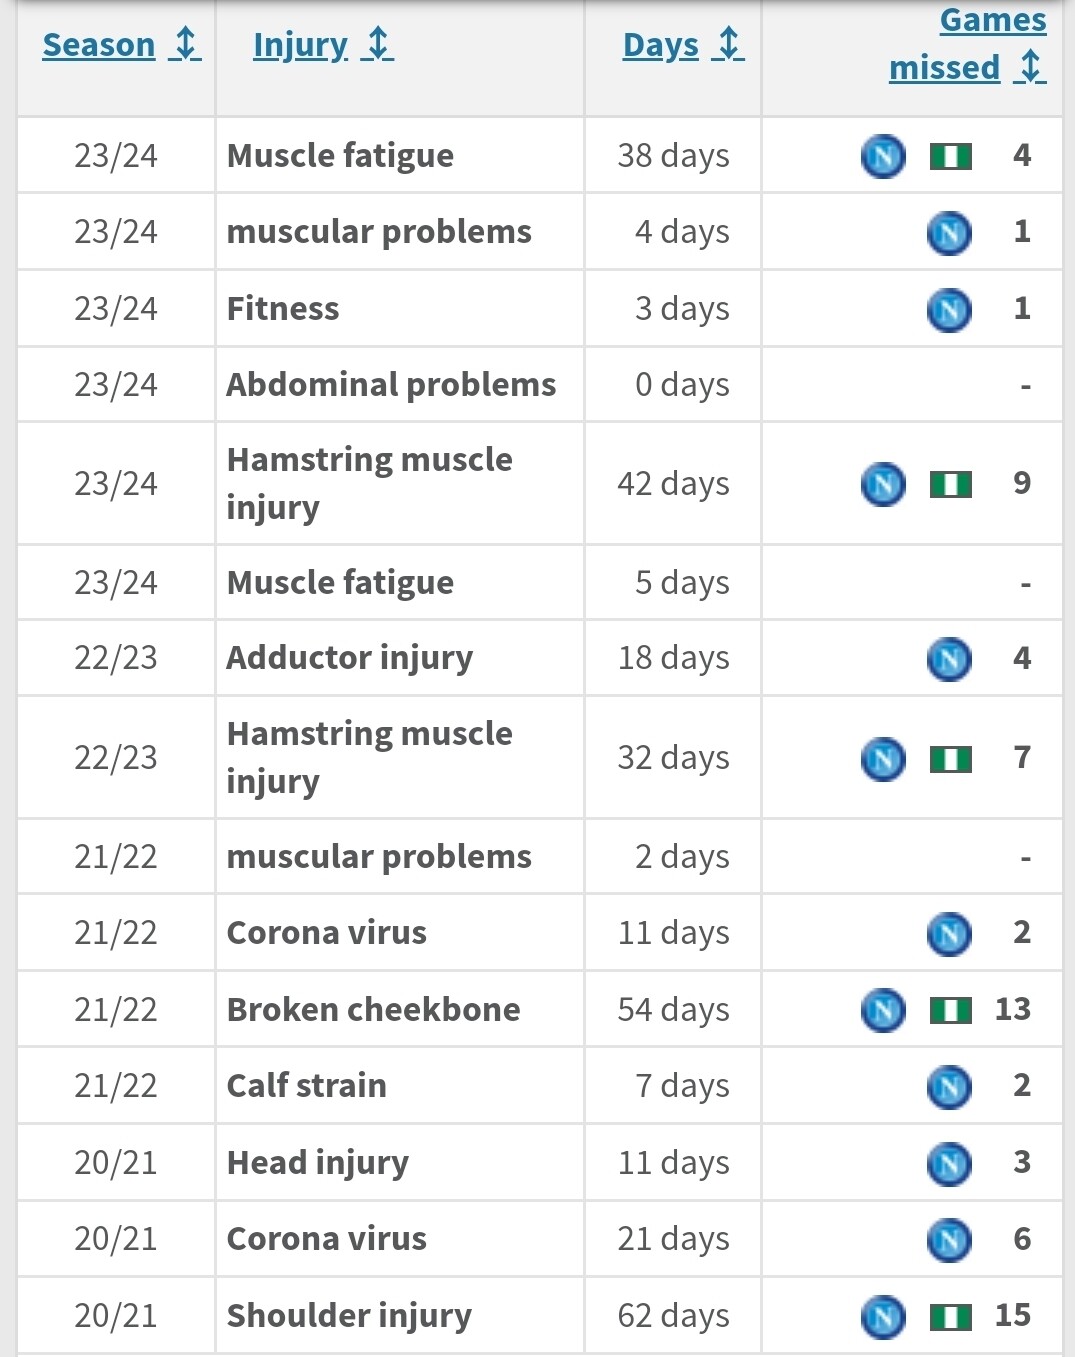Click Nigeria flag in 42 days Hamstring row
Screen dimensions: 1075x1357
[x=950, y=485]
